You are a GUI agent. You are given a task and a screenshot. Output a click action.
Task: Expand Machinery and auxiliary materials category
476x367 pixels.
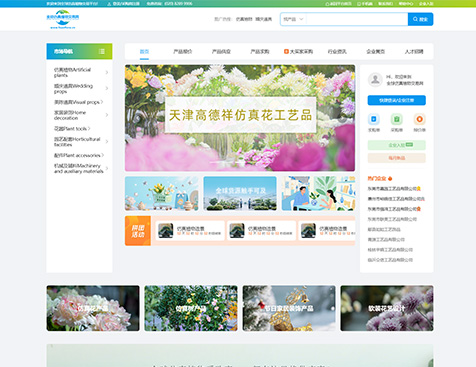(x=107, y=168)
